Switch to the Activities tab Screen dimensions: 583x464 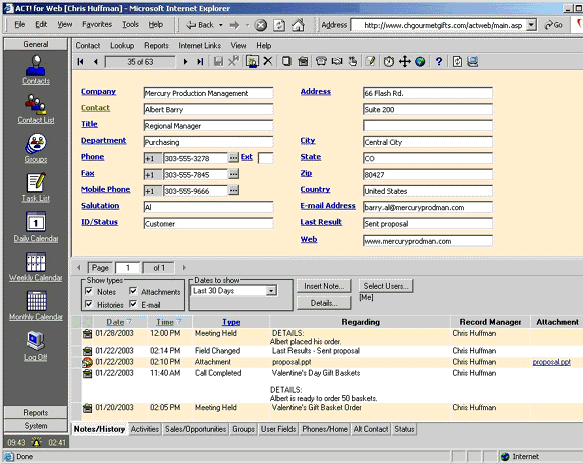(x=145, y=429)
